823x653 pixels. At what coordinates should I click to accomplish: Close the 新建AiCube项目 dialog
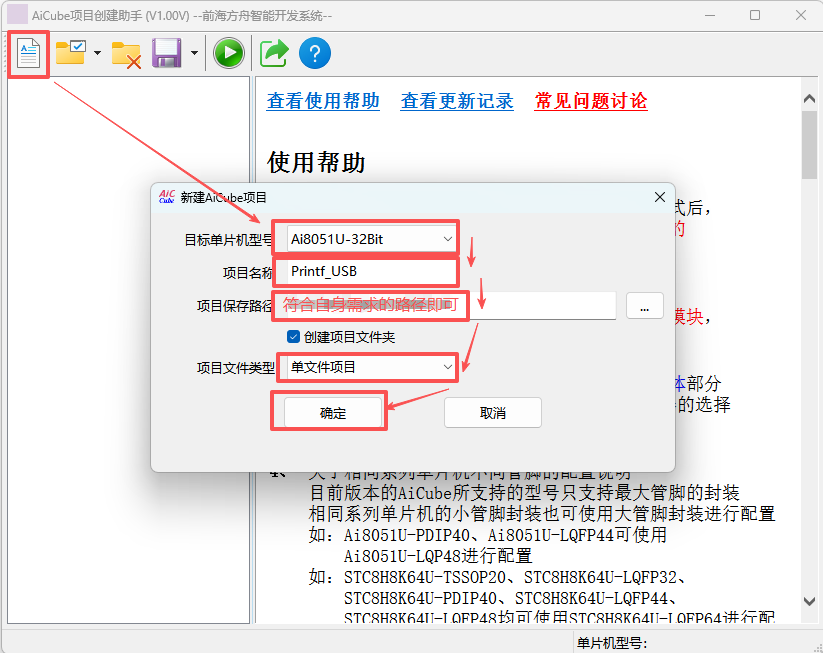click(x=660, y=197)
